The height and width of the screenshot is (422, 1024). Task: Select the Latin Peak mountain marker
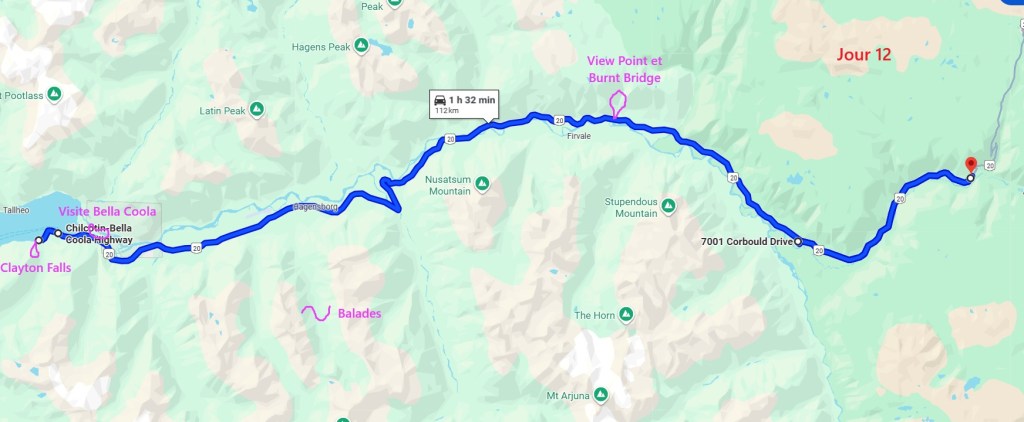point(257,108)
